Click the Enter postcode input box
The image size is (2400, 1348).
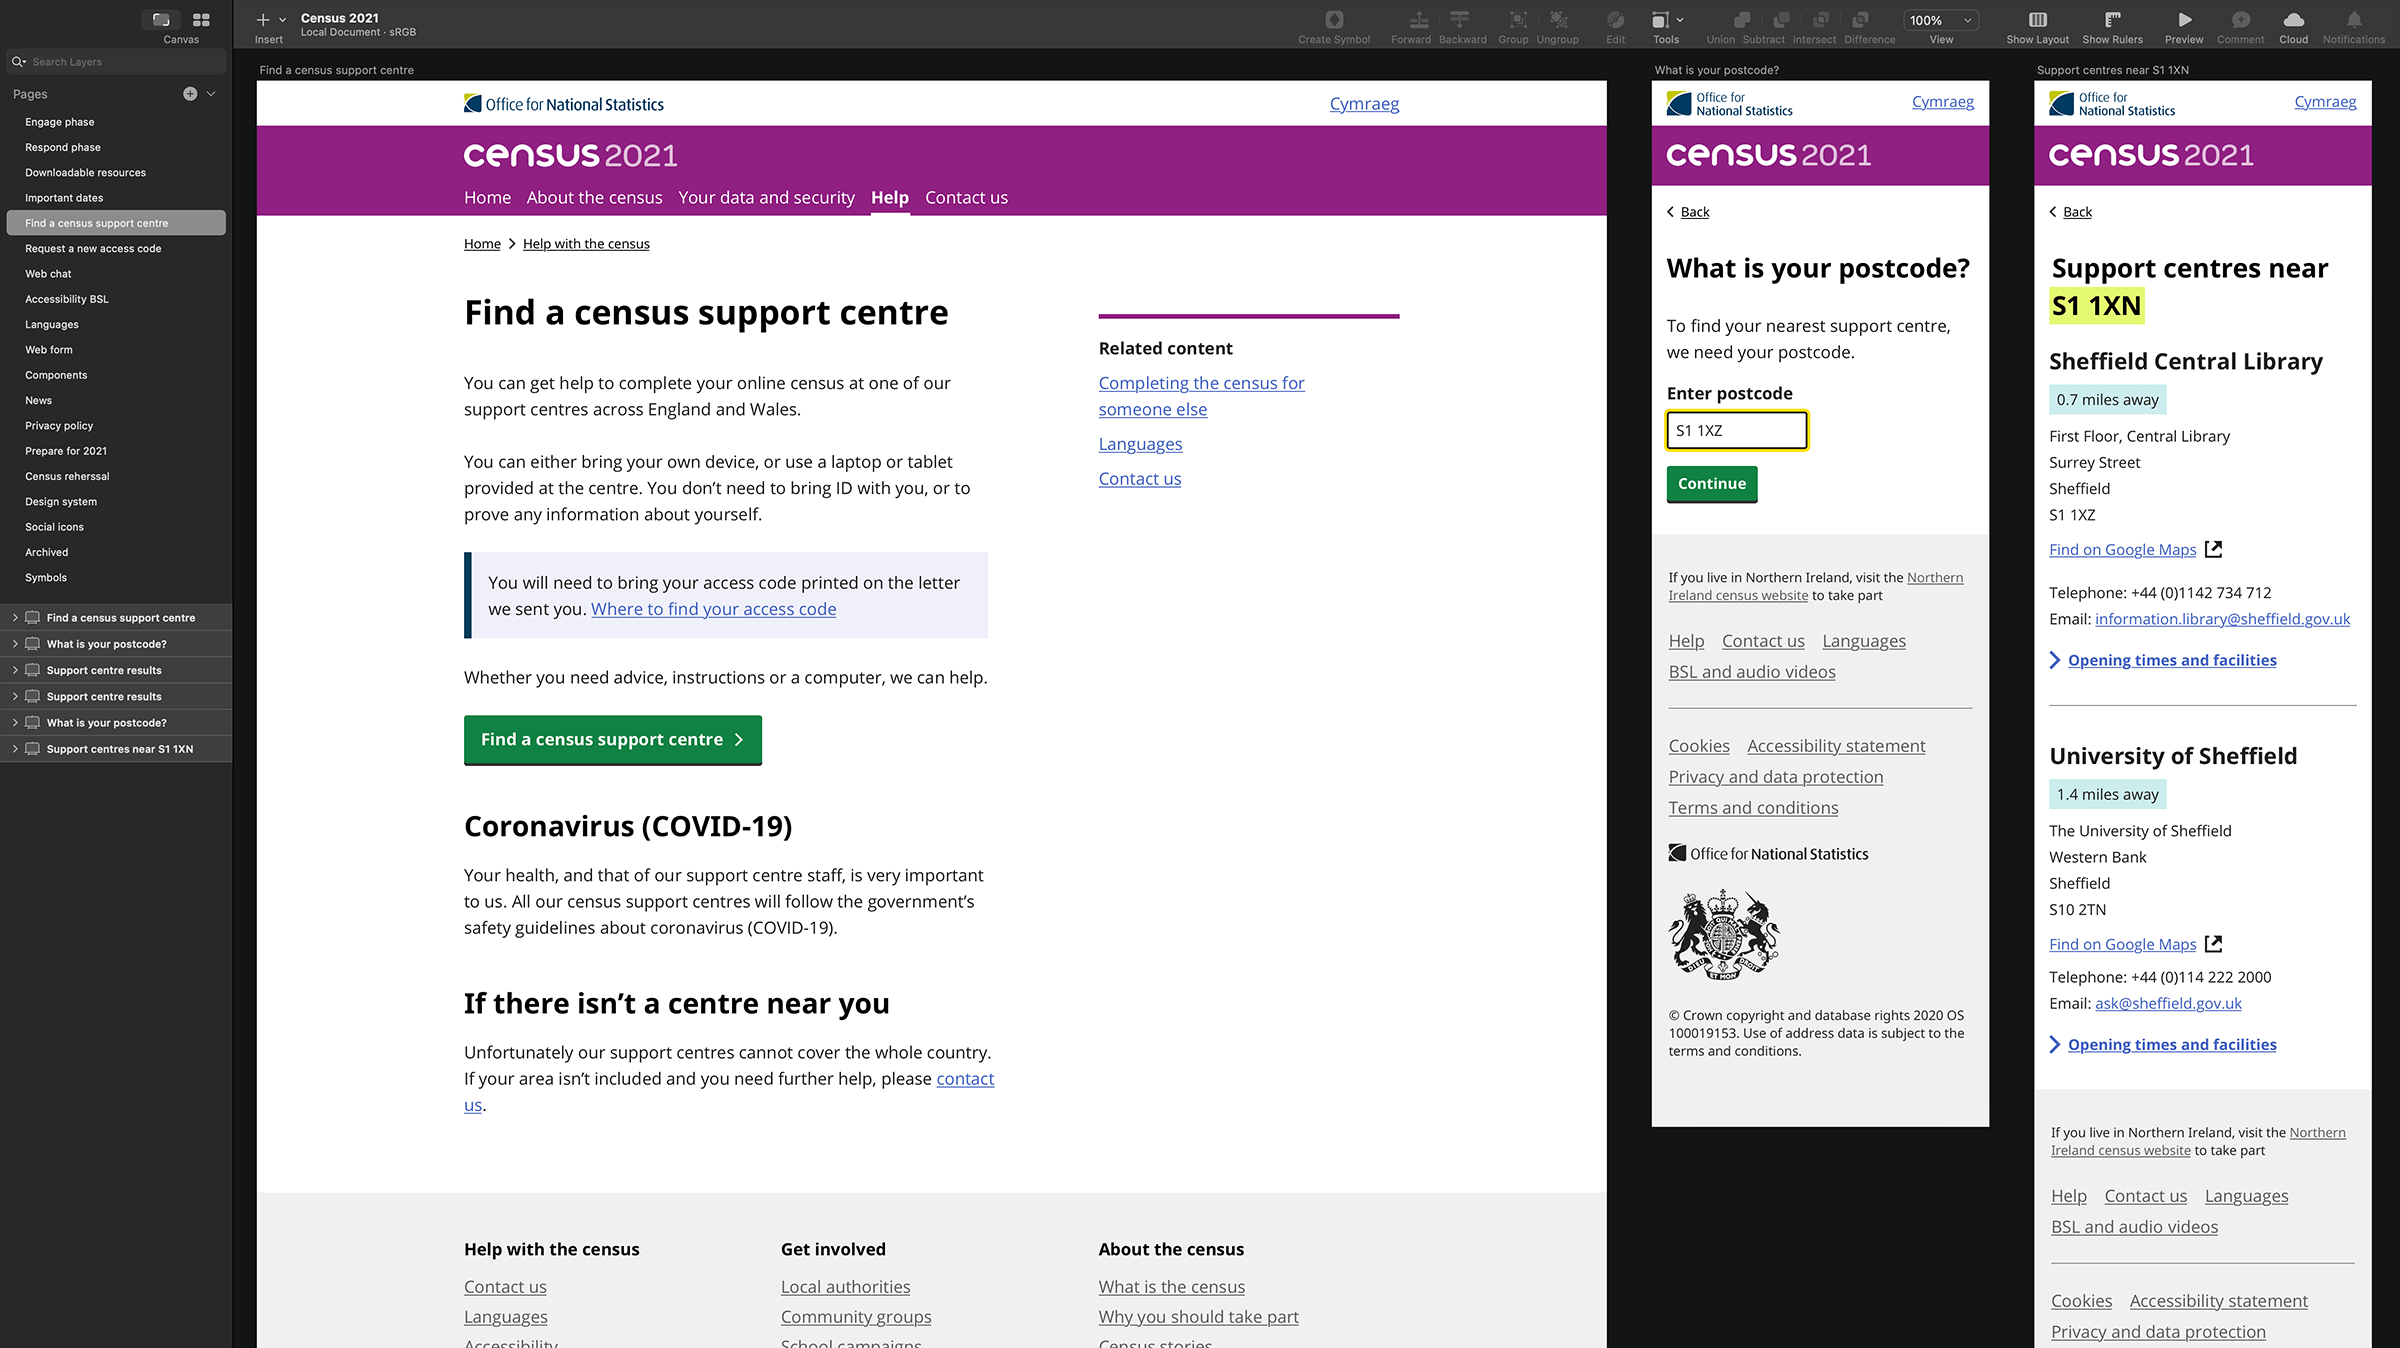pos(1737,431)
